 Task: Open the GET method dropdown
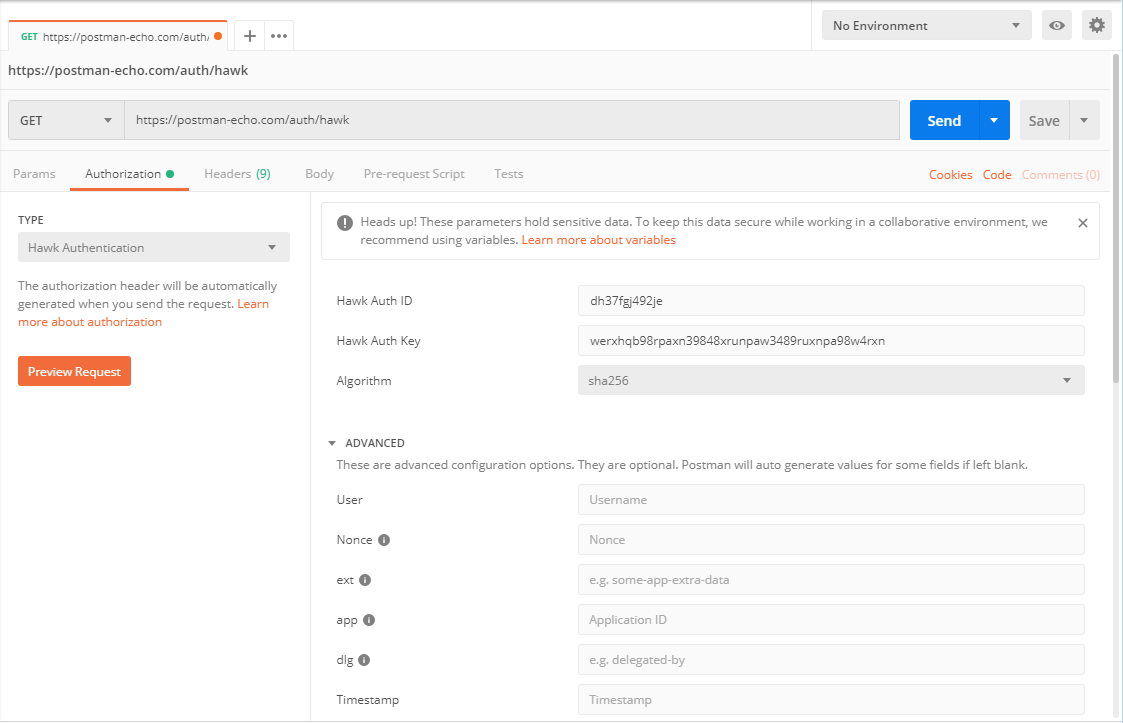click(66, 120)
